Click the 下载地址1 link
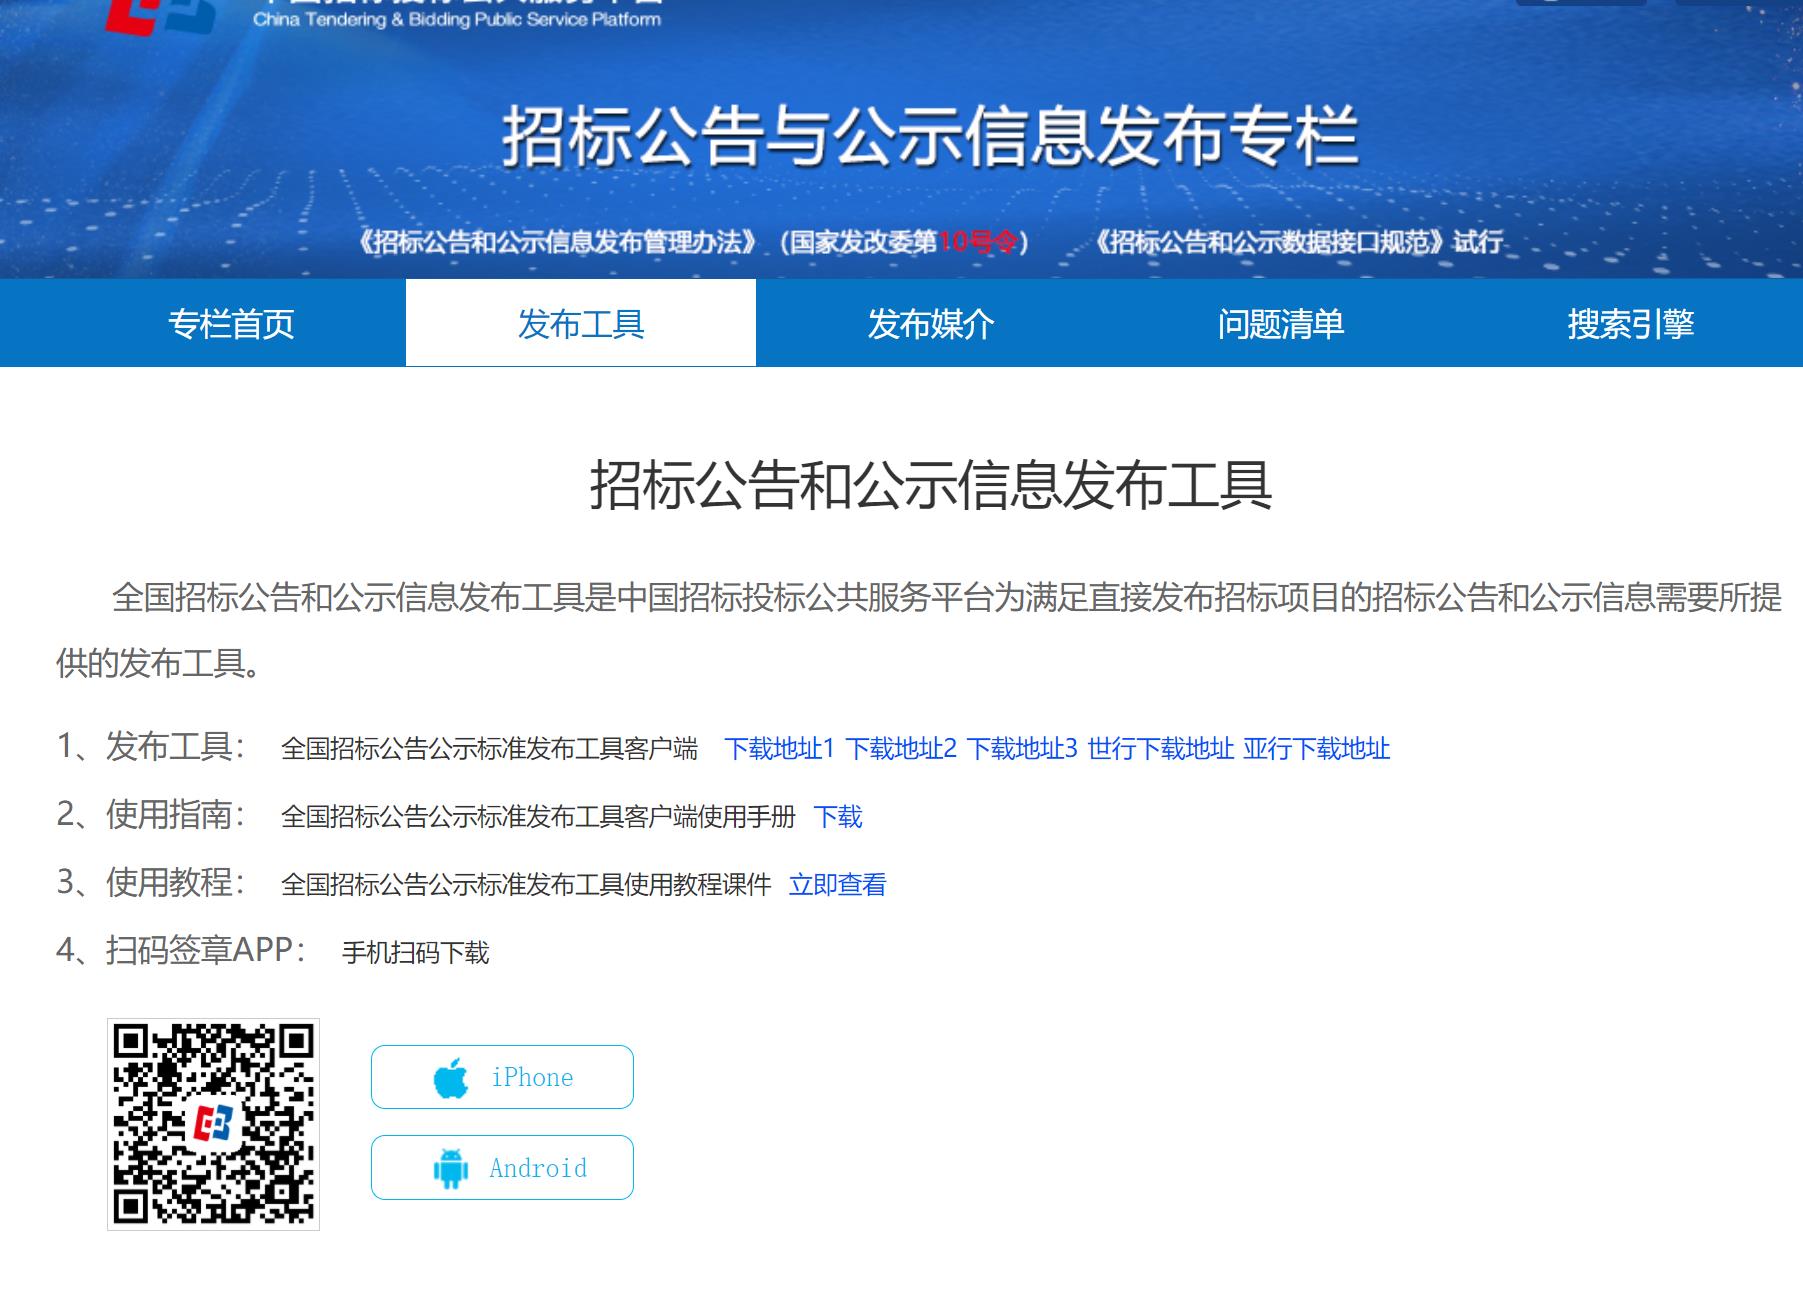Image resolution: width=1803 pixels, height=1303 pixels. 779,749
